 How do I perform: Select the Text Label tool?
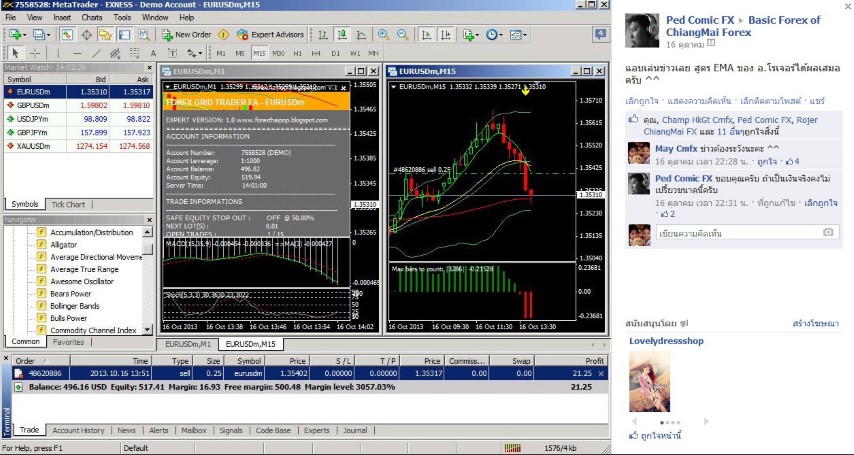(x=172, y=53)
